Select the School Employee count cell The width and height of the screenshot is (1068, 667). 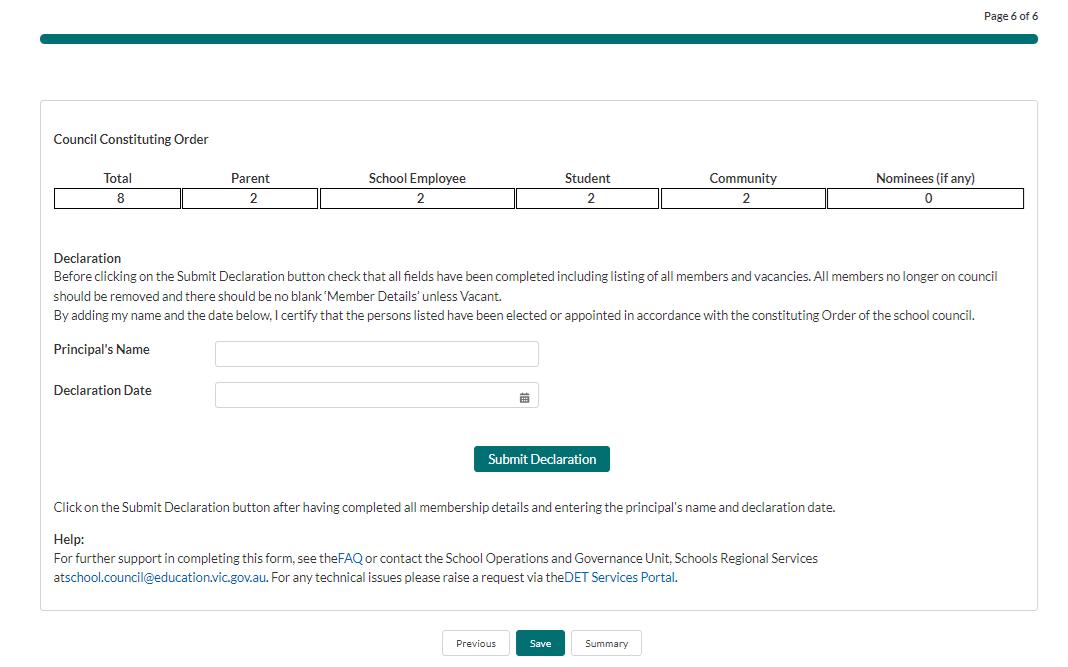point(417,198)
